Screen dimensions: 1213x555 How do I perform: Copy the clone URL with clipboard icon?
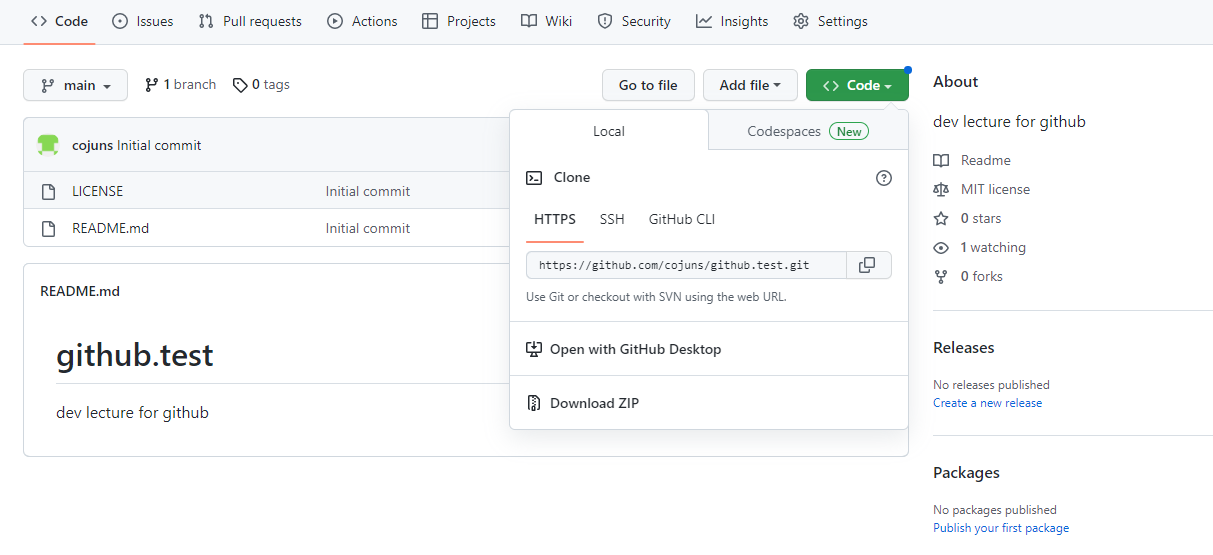point(868,265)
